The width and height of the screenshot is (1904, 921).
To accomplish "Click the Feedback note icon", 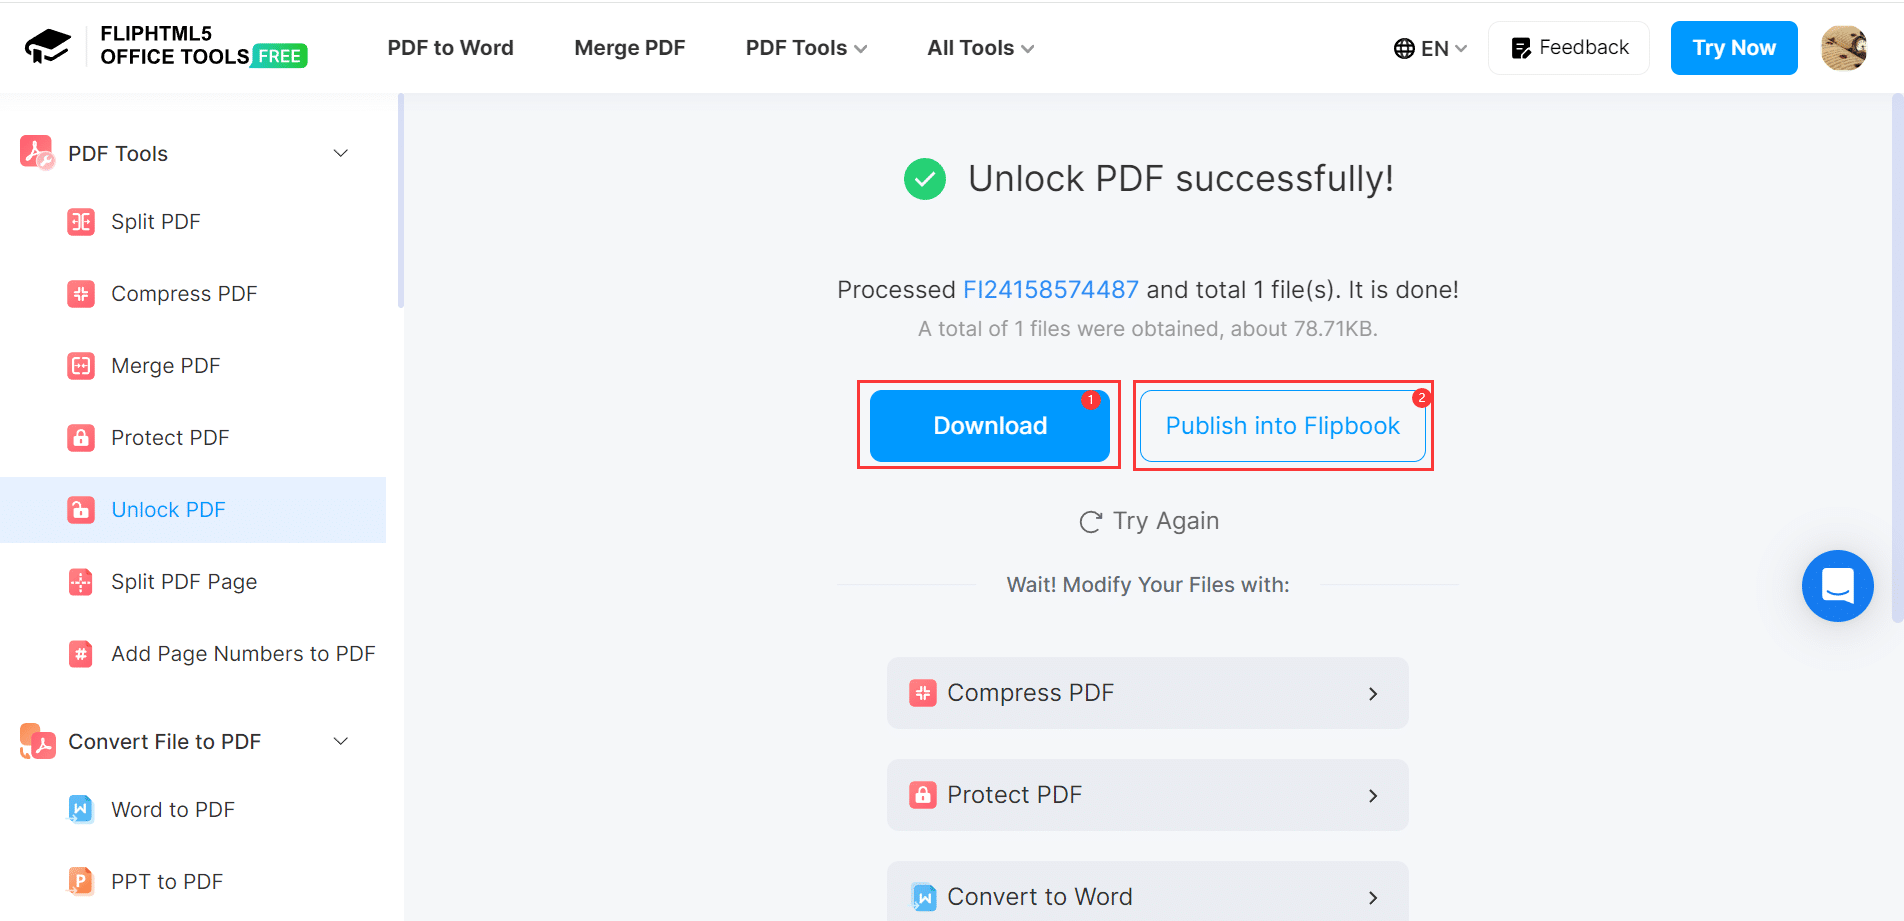I will 1521,48.
